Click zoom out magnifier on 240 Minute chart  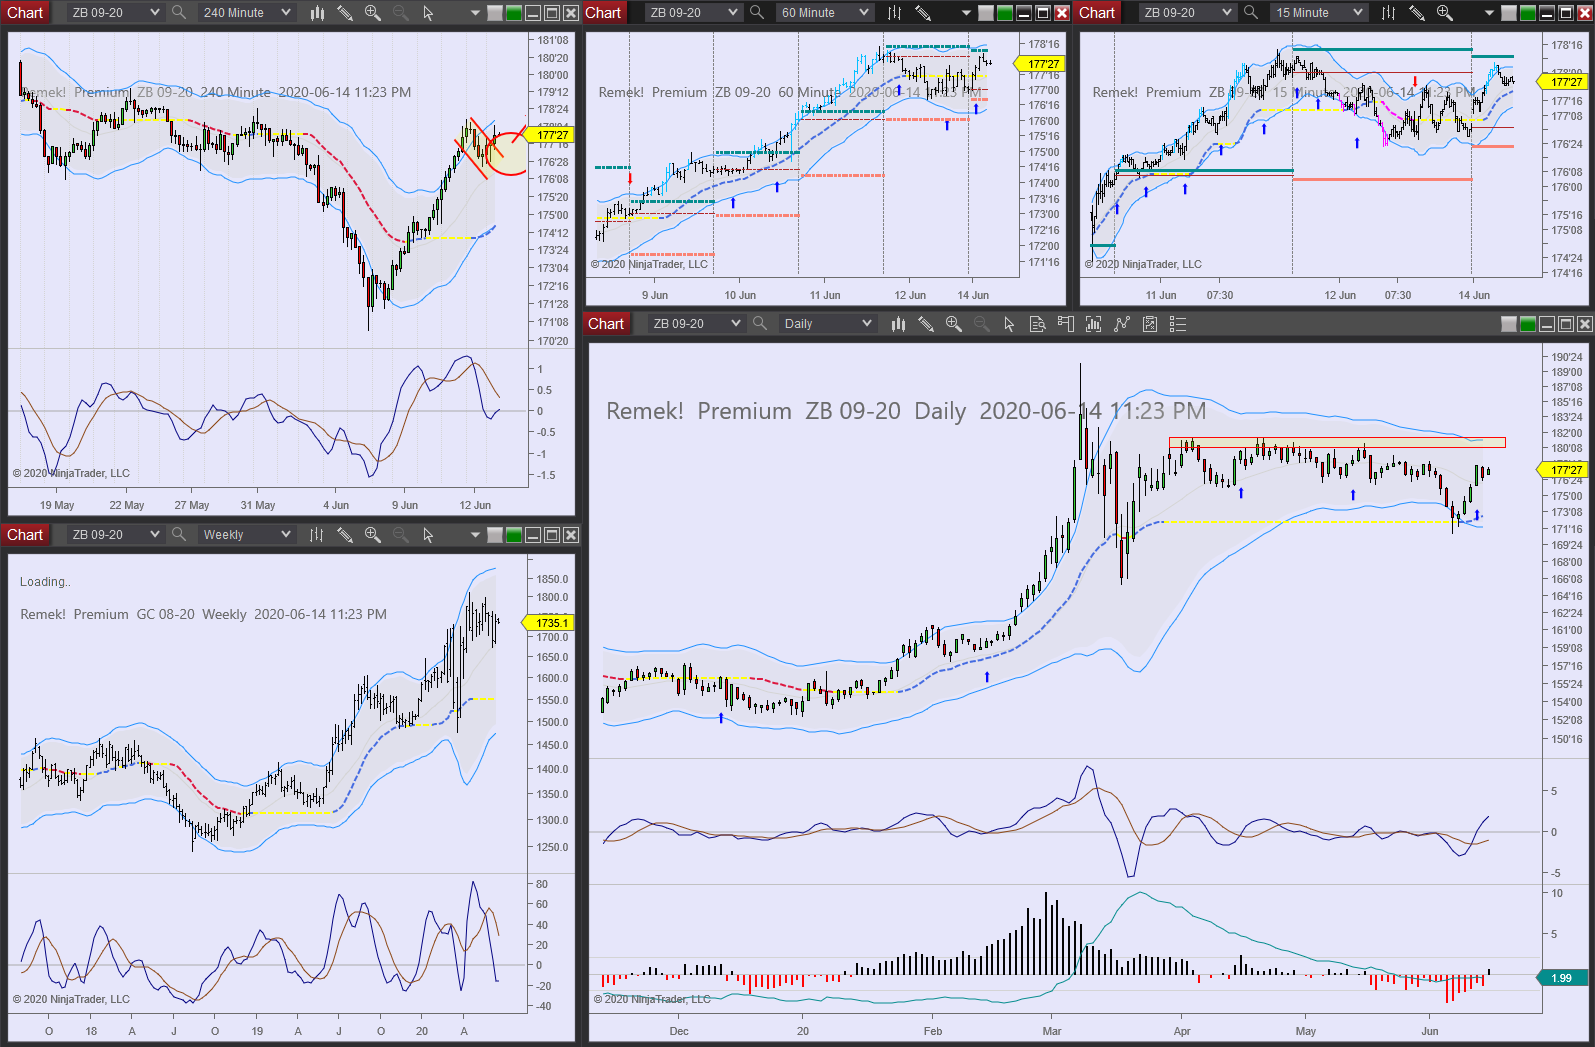point(401,13)
